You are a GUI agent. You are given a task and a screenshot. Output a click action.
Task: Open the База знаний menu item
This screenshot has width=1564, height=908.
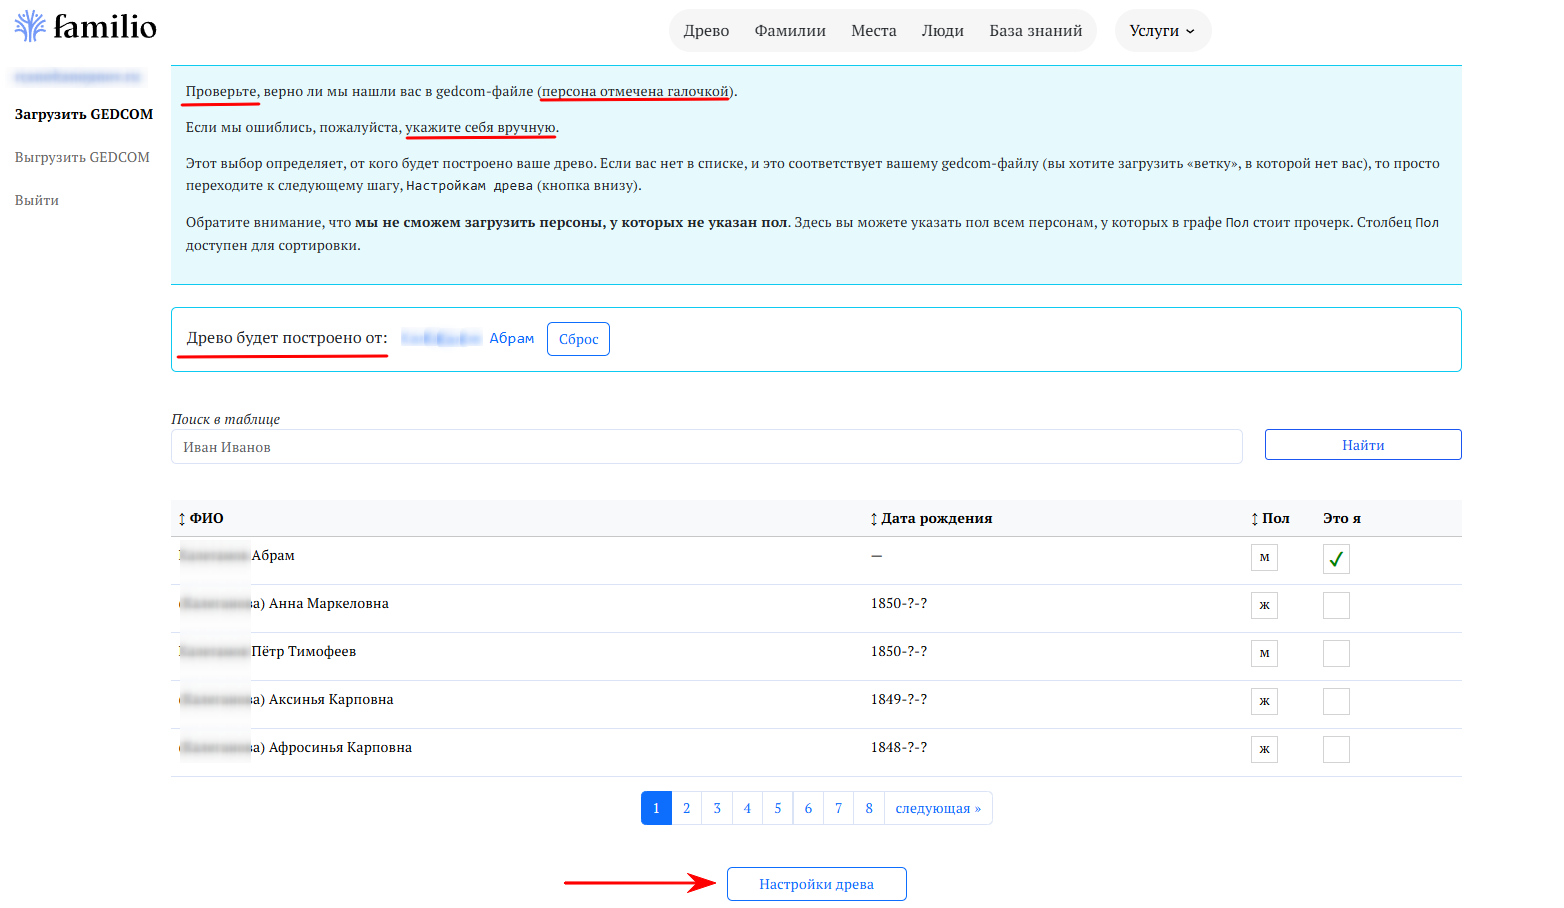[1036, 31]
